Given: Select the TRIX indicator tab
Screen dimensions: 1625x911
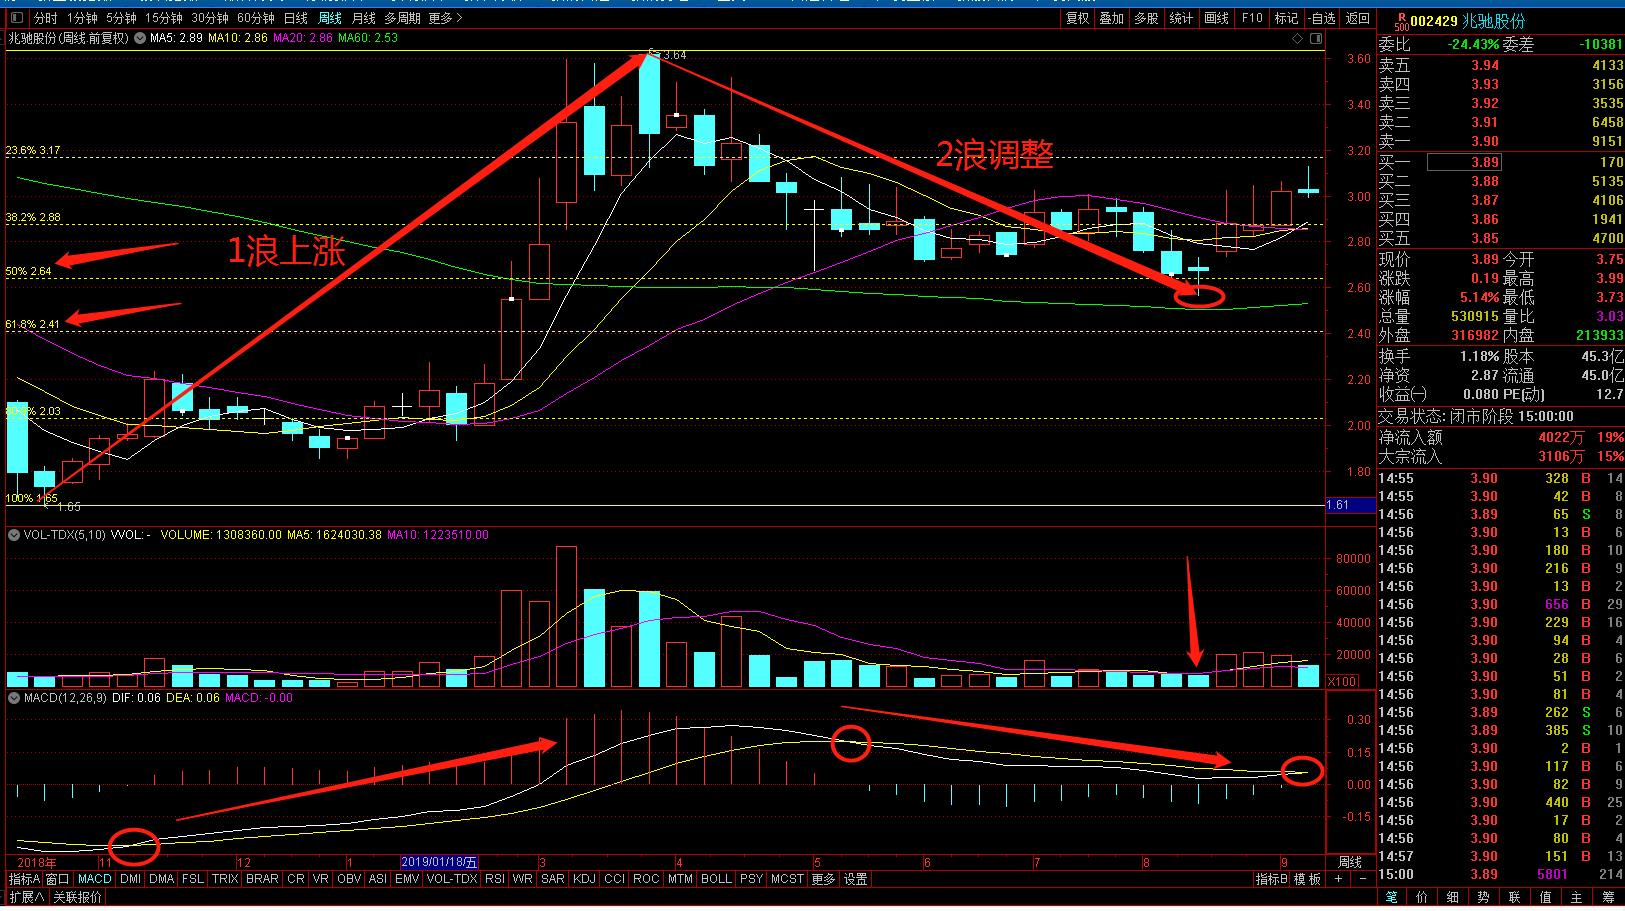Looking at the screenshot, I should [225, 879].
